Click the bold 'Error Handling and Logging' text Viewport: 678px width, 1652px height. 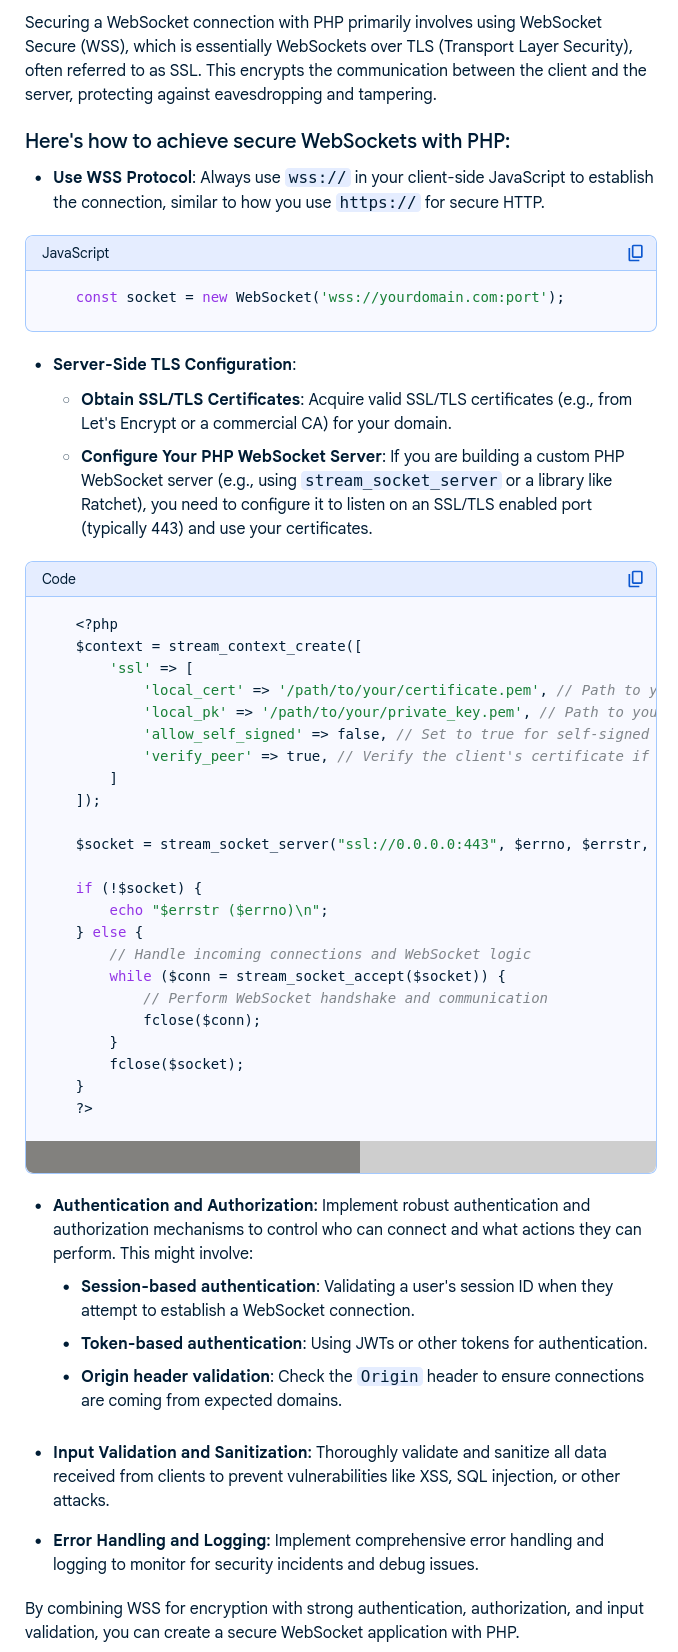point(161,1541)
